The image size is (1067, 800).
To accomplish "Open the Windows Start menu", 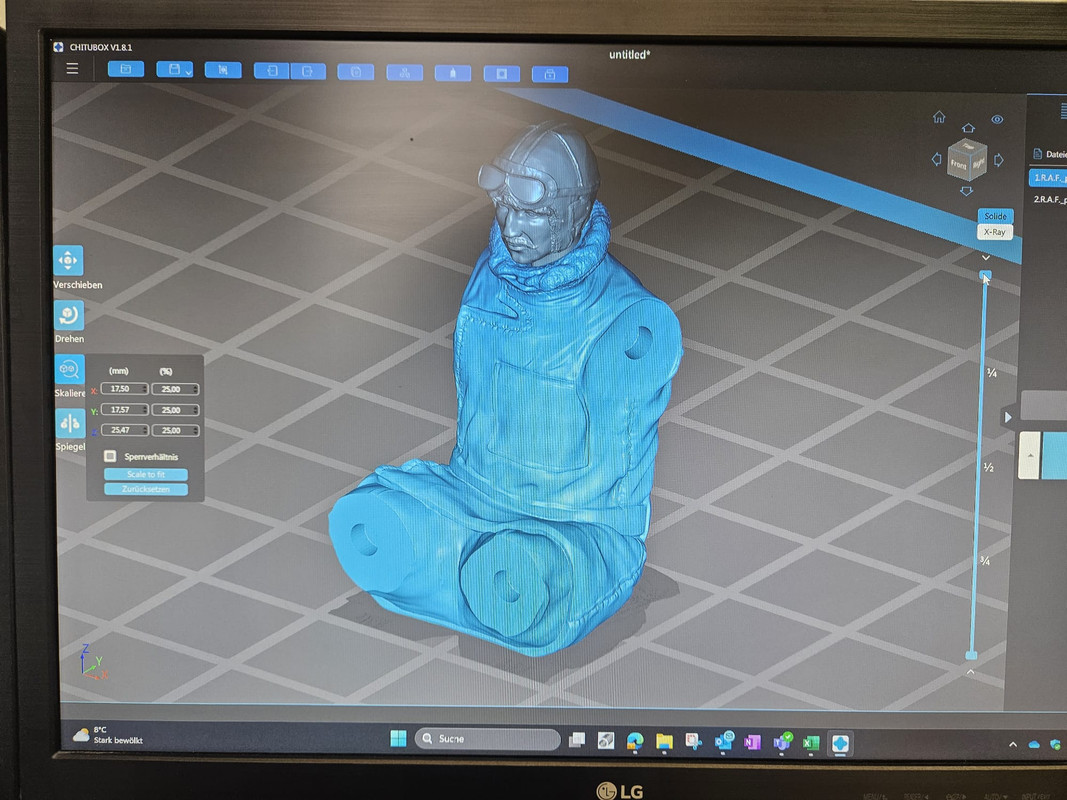I will click(x=398, y=738).
